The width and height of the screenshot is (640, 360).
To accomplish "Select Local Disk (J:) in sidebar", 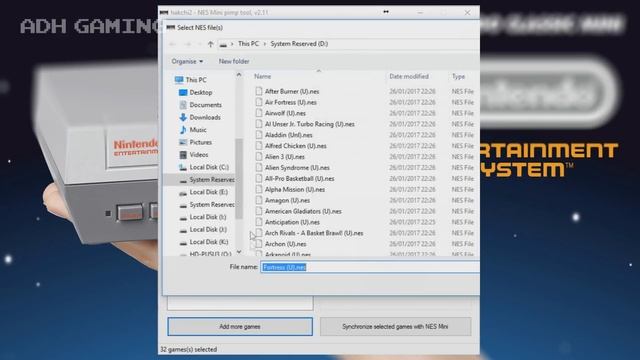I will 208,229.
